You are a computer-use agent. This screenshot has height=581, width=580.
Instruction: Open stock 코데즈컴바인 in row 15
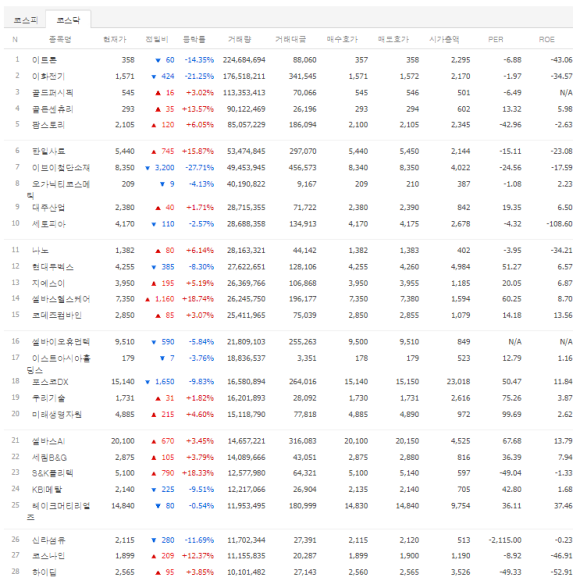pos(57,315)
